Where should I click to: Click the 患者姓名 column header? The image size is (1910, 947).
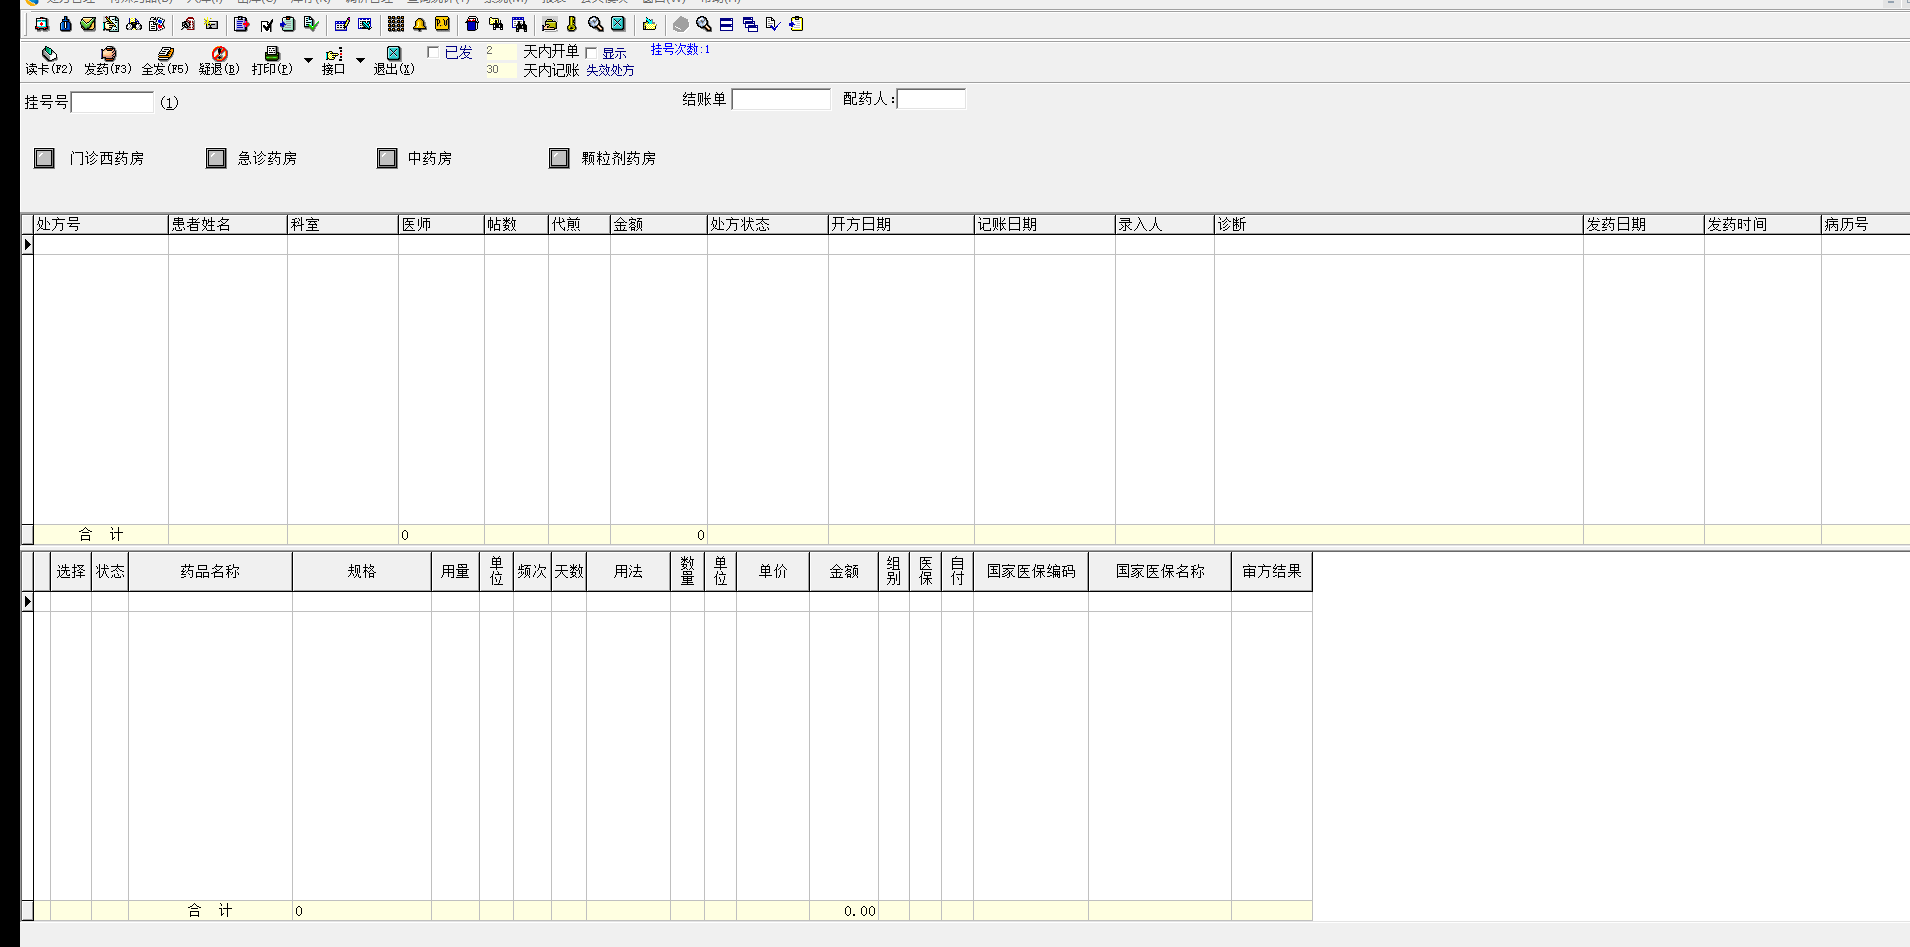(228, 224)
